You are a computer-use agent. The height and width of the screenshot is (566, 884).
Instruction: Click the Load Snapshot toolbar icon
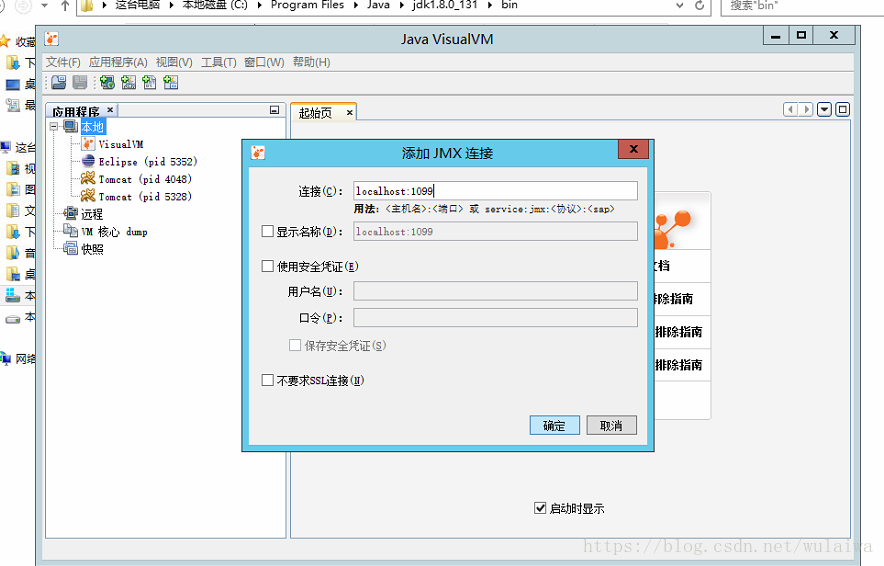coord(59,82)
